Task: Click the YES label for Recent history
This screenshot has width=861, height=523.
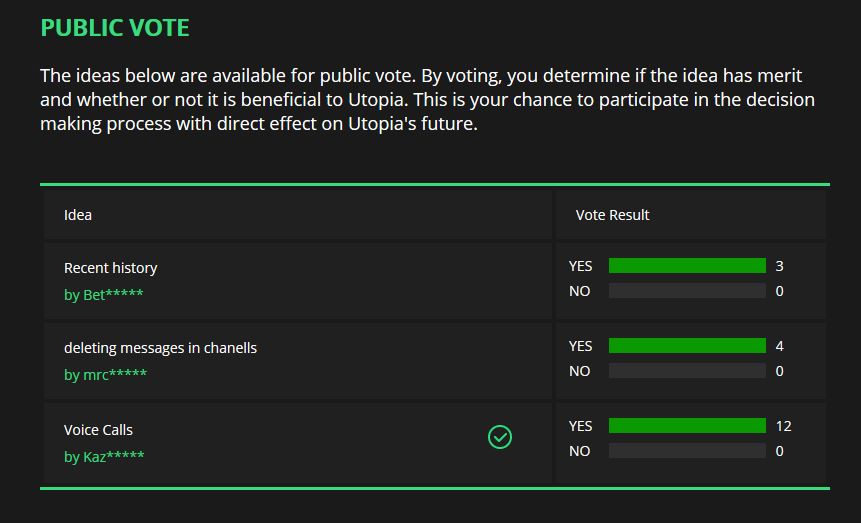Action: pyautogui.click(x=580, y=266)
